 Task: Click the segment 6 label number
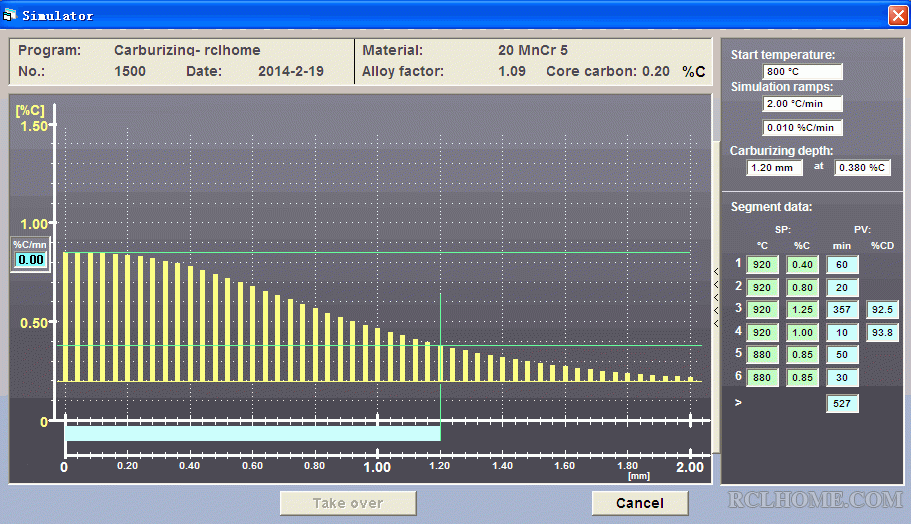(738, 376)
